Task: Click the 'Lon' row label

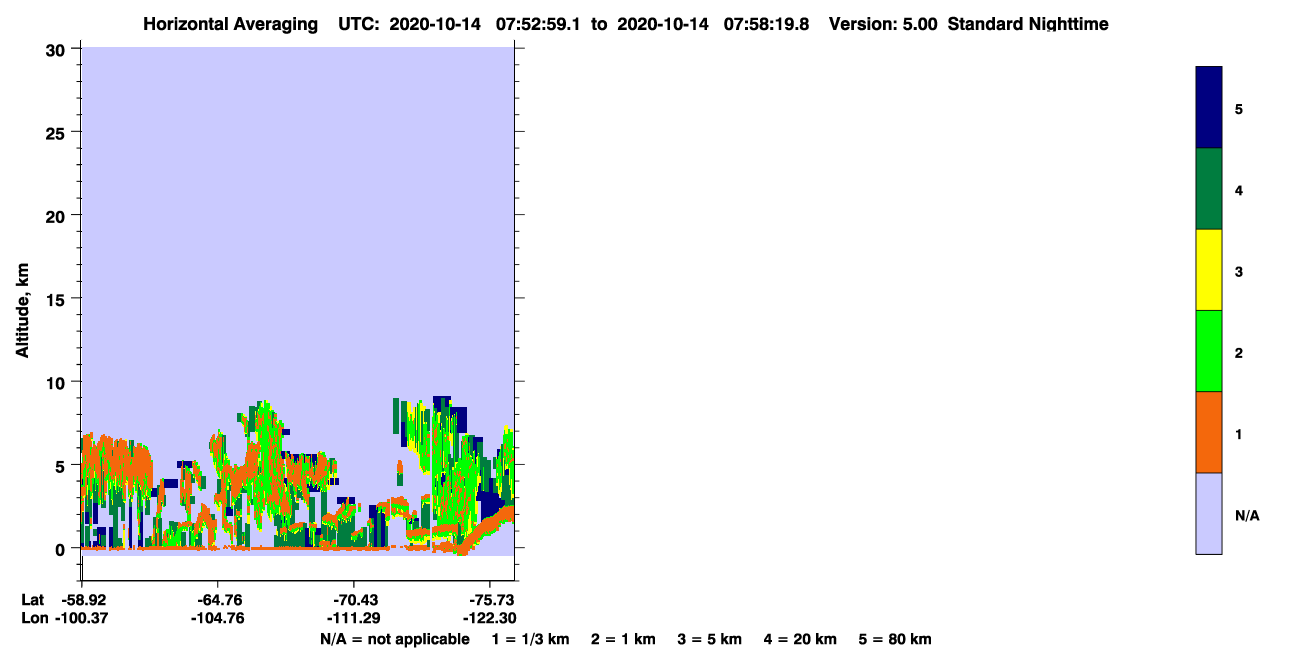Action: (x=34, y=618)
